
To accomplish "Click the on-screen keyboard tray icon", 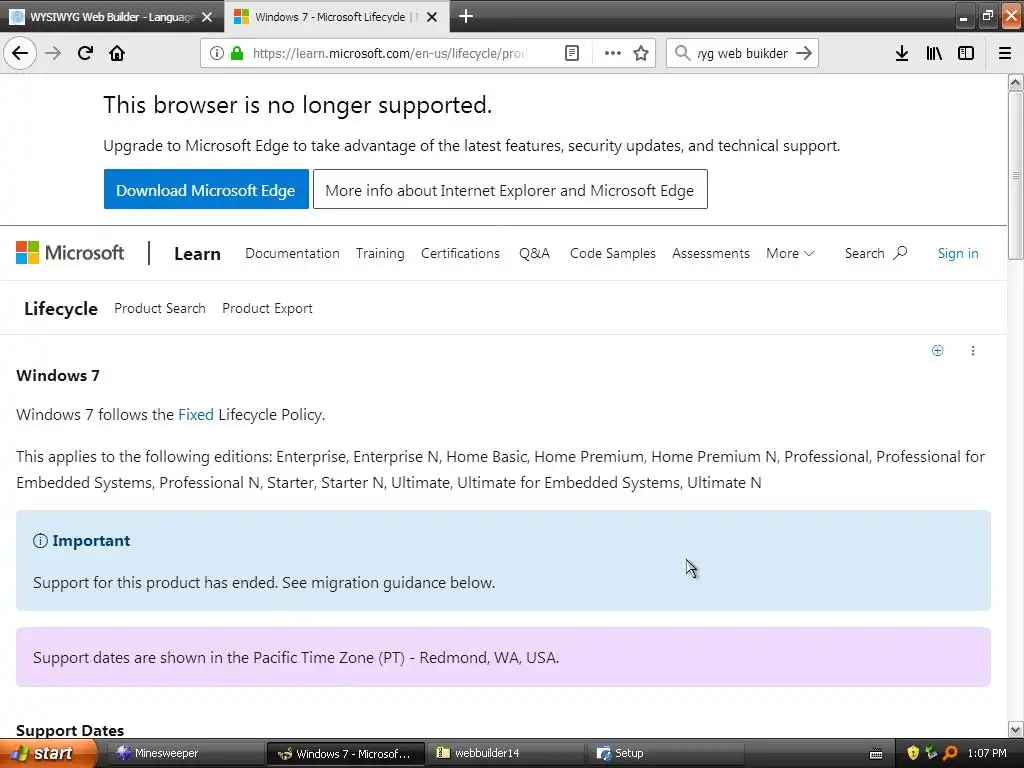I will click(876, 754).
